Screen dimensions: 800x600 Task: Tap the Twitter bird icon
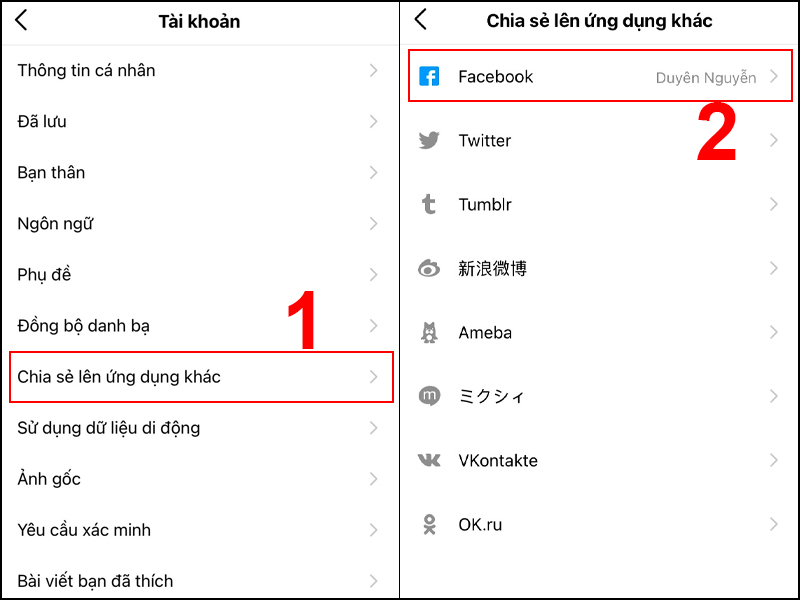pyautogui.click(x=429, y=140)
